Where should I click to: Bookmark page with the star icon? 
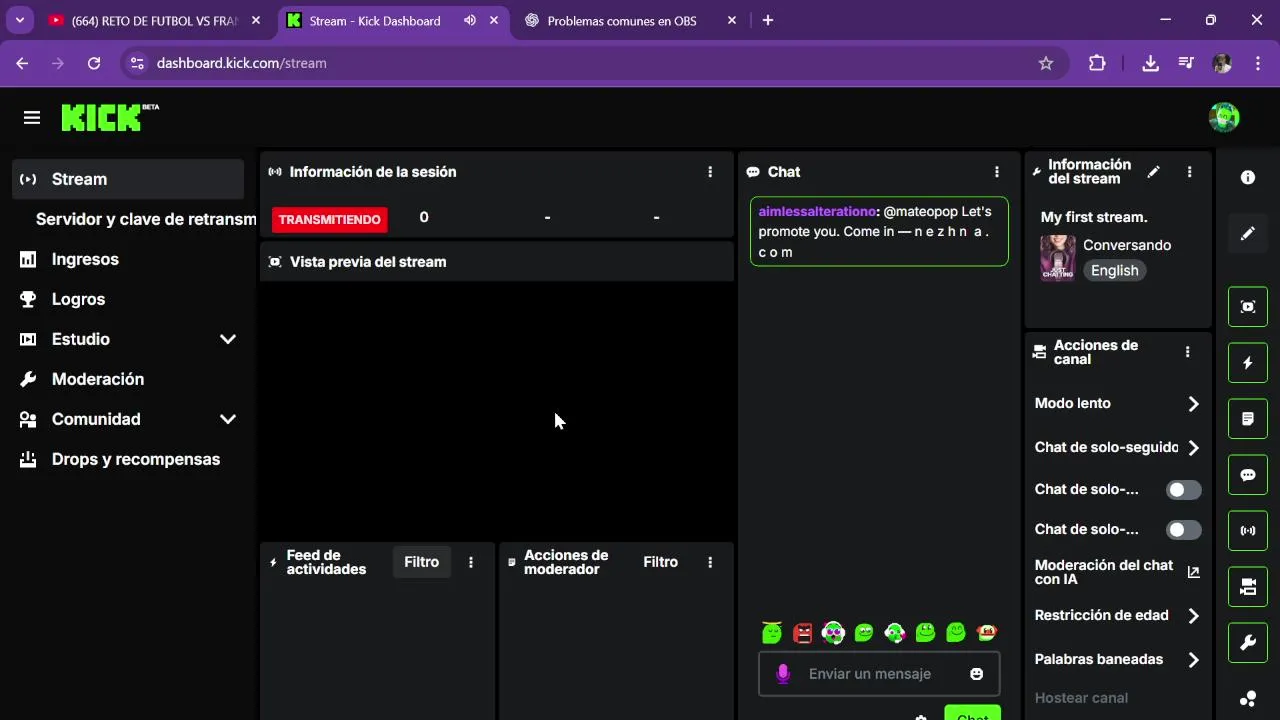tap(1046, 63)
